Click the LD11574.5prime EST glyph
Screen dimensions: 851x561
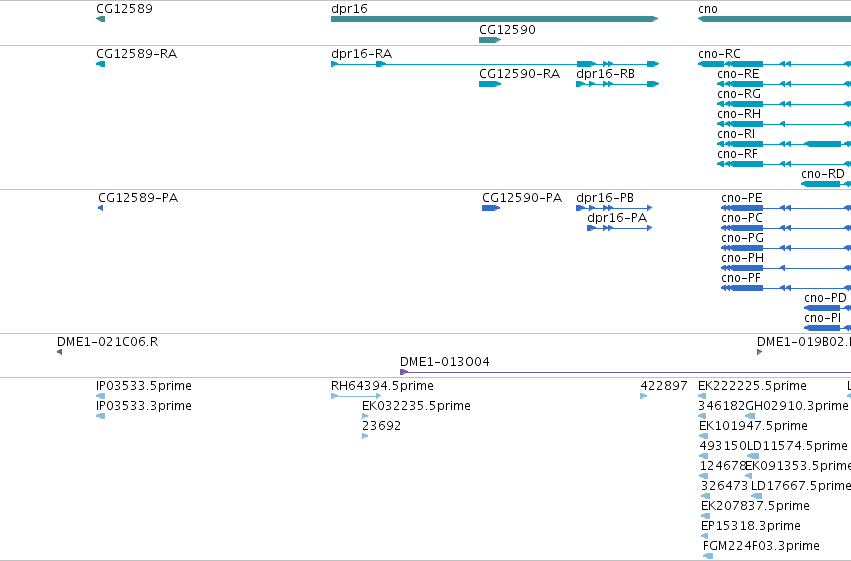(753, 456)
